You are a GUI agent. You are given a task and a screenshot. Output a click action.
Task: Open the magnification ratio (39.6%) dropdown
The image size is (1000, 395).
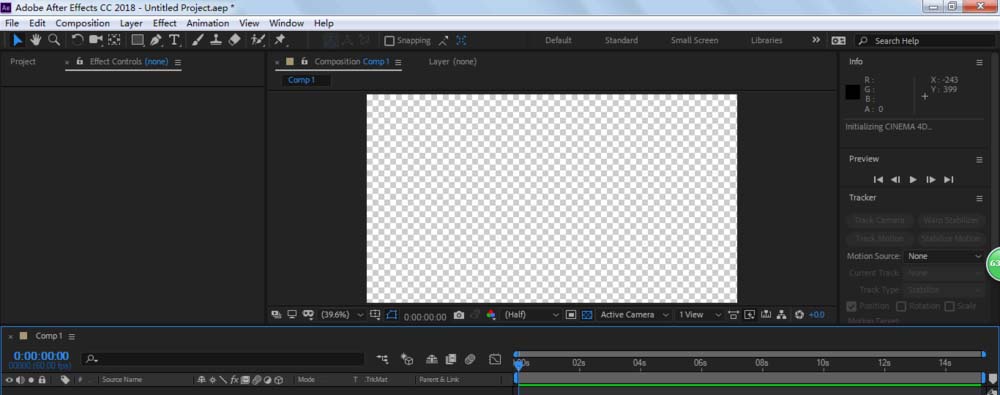342,315
